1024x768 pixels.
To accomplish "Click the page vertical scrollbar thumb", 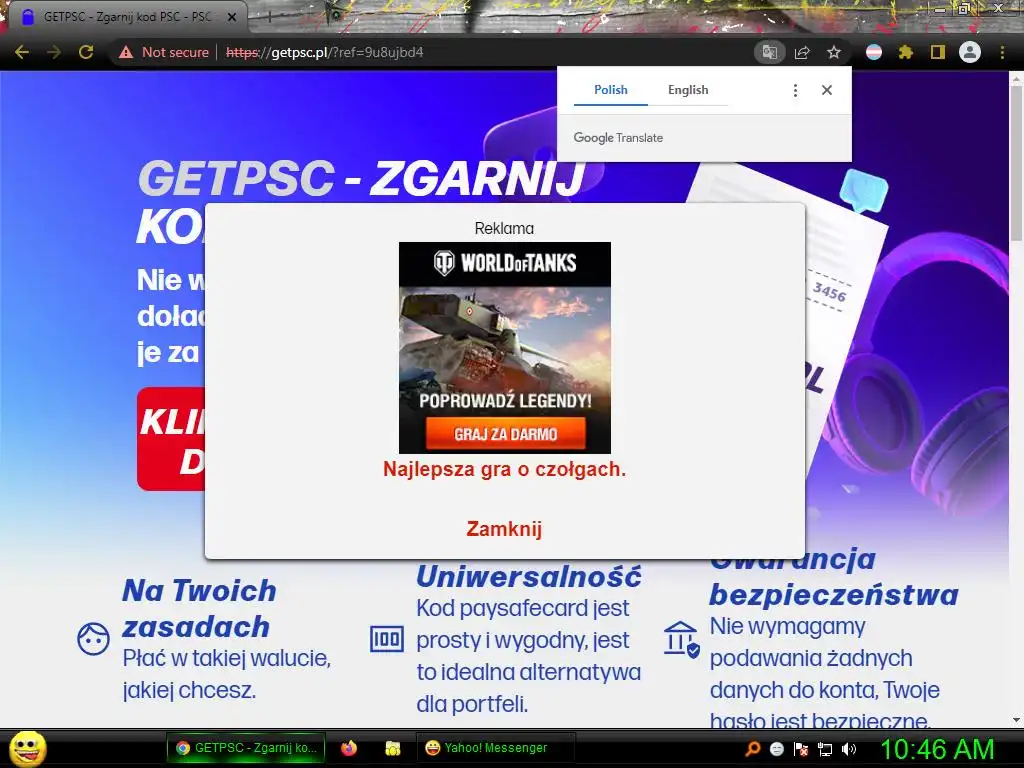I will (1016, 163).
